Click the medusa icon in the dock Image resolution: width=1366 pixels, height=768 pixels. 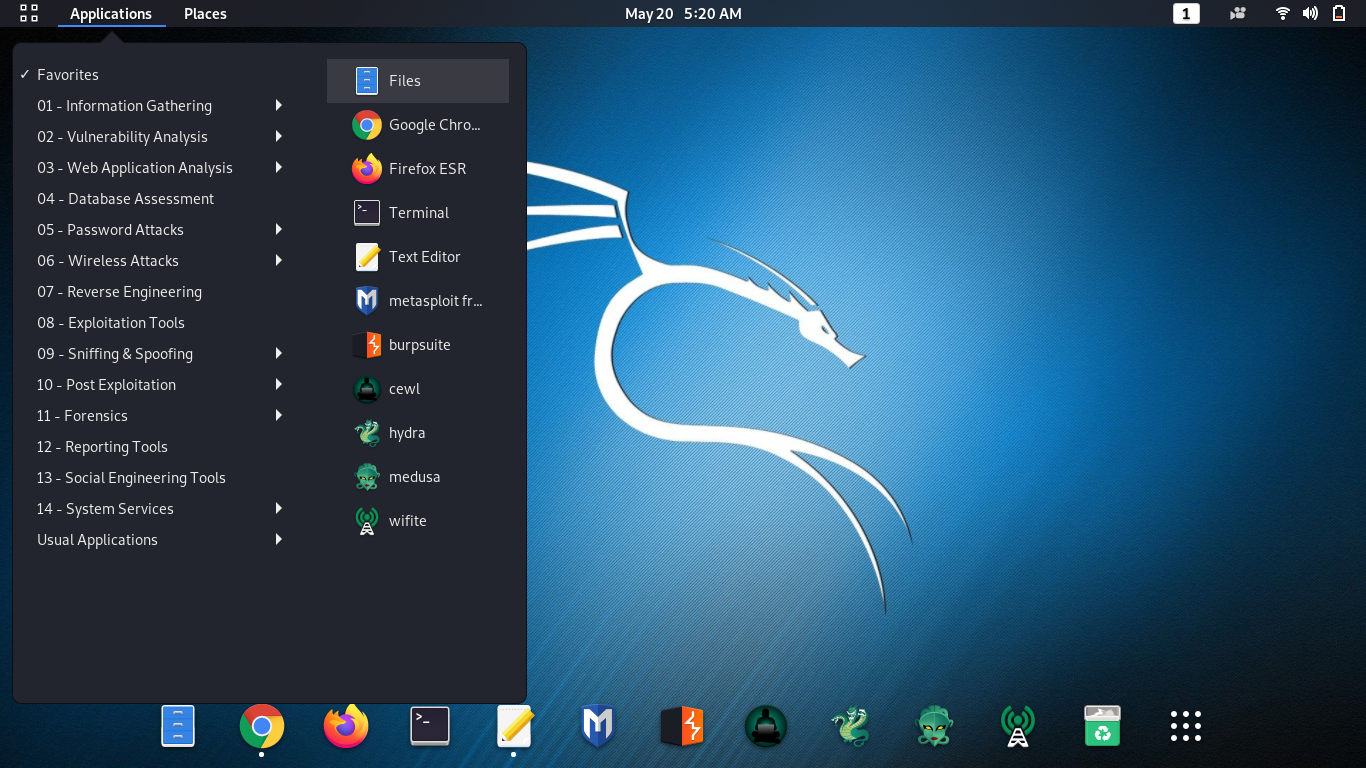pyautogui.click(x=934, y=726)
